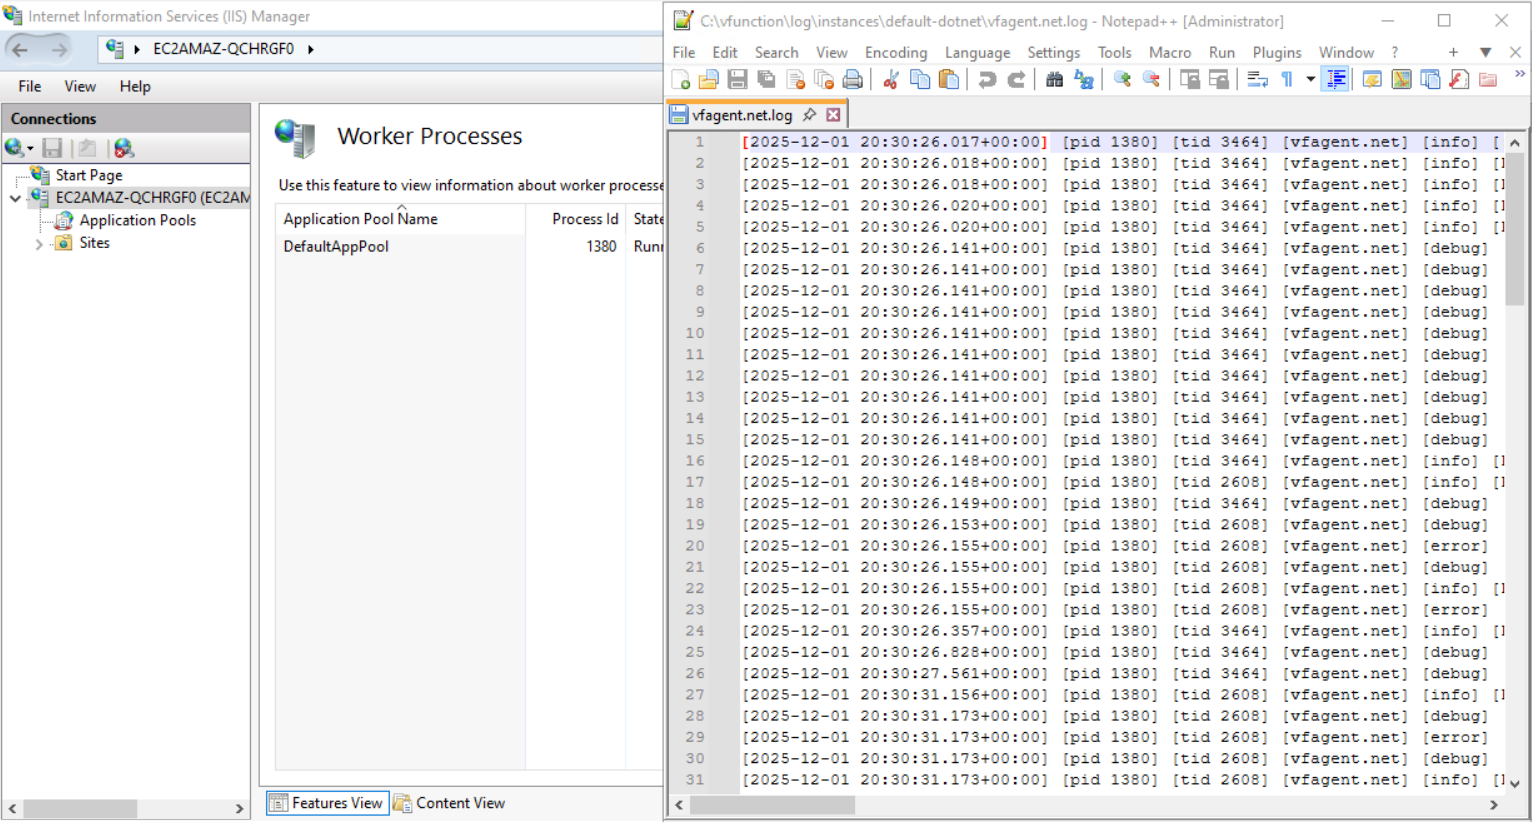Click the Open File folder icon
The image size is (1532, 822).
pos(709,80)
